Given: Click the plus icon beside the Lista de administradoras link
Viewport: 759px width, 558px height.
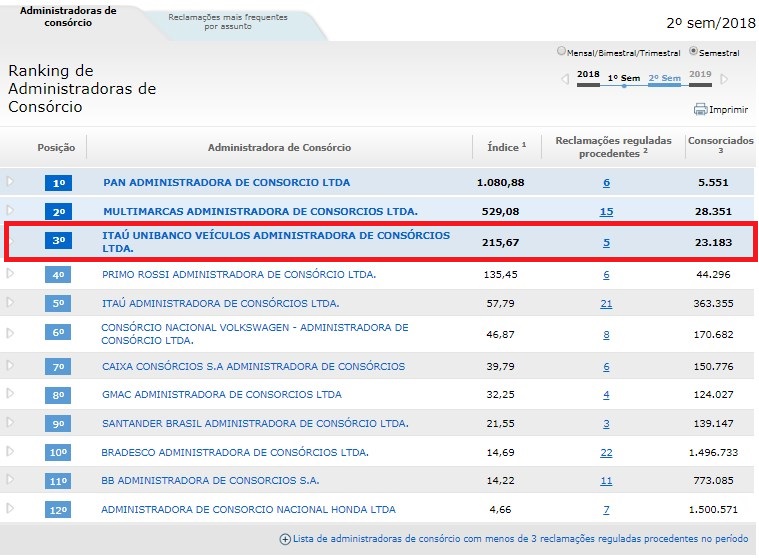Looking at the screenshot, I should point(285,539).
